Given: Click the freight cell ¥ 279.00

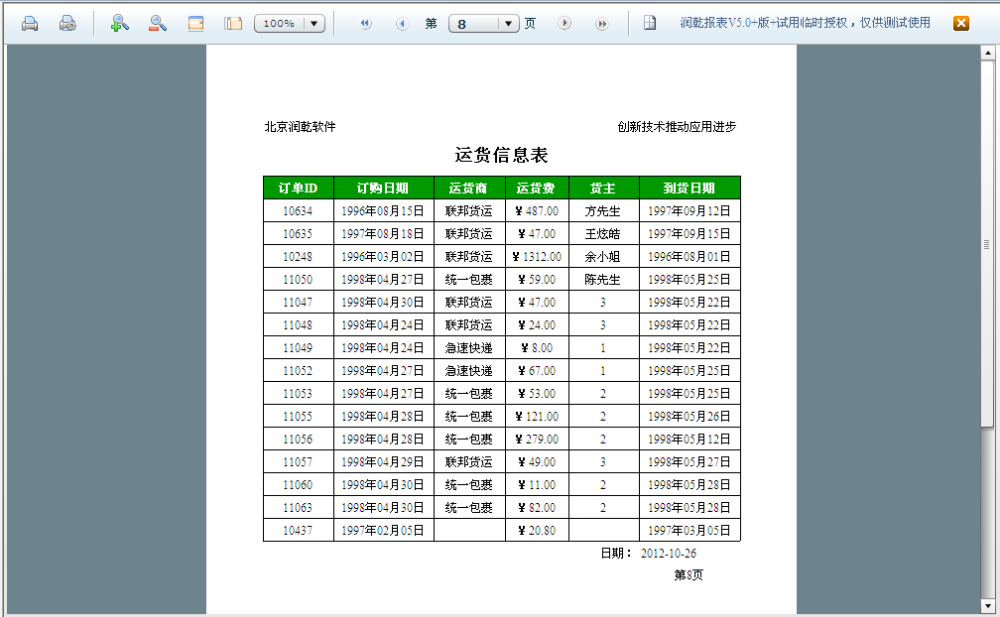Looking at the screenshot, I should click(537, 439).
